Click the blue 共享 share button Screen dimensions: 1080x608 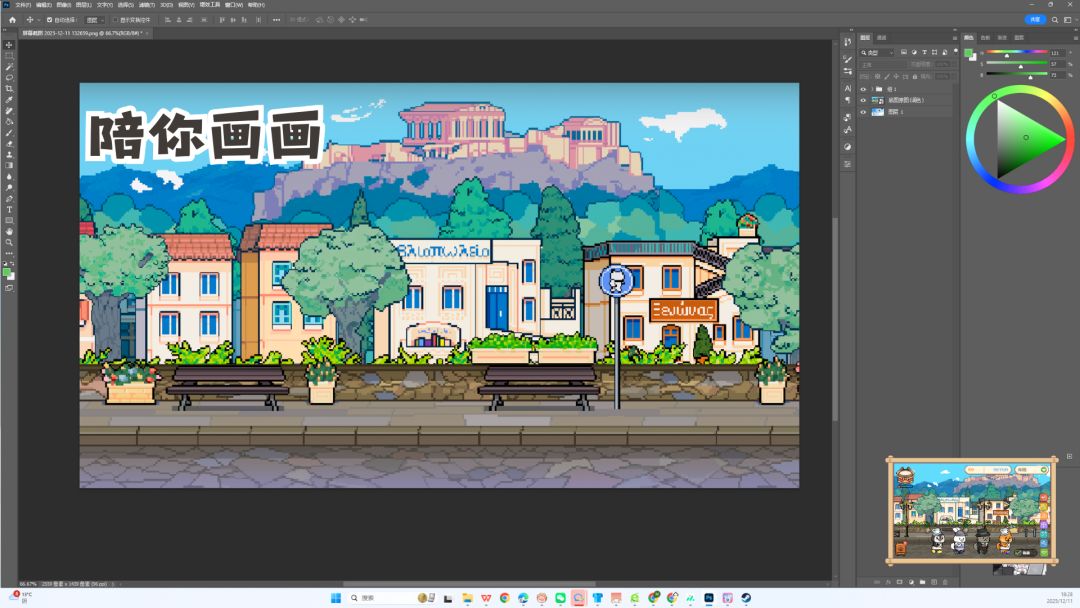1035,19
